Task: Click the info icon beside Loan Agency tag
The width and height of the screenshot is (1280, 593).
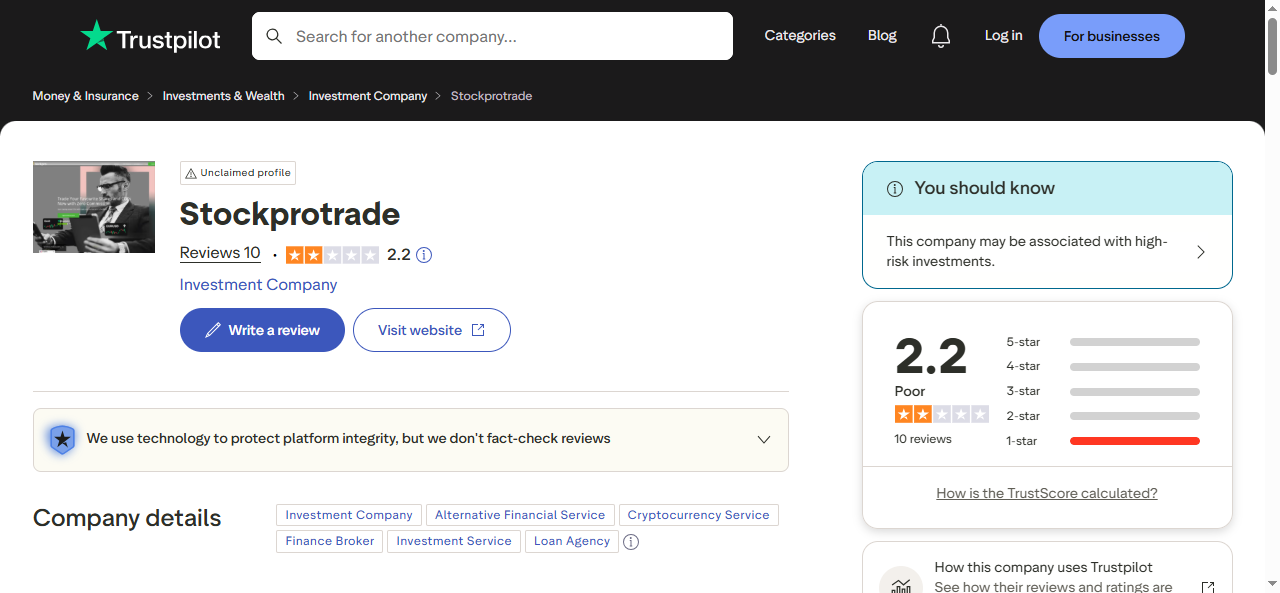Action: [x=631, y=541]
